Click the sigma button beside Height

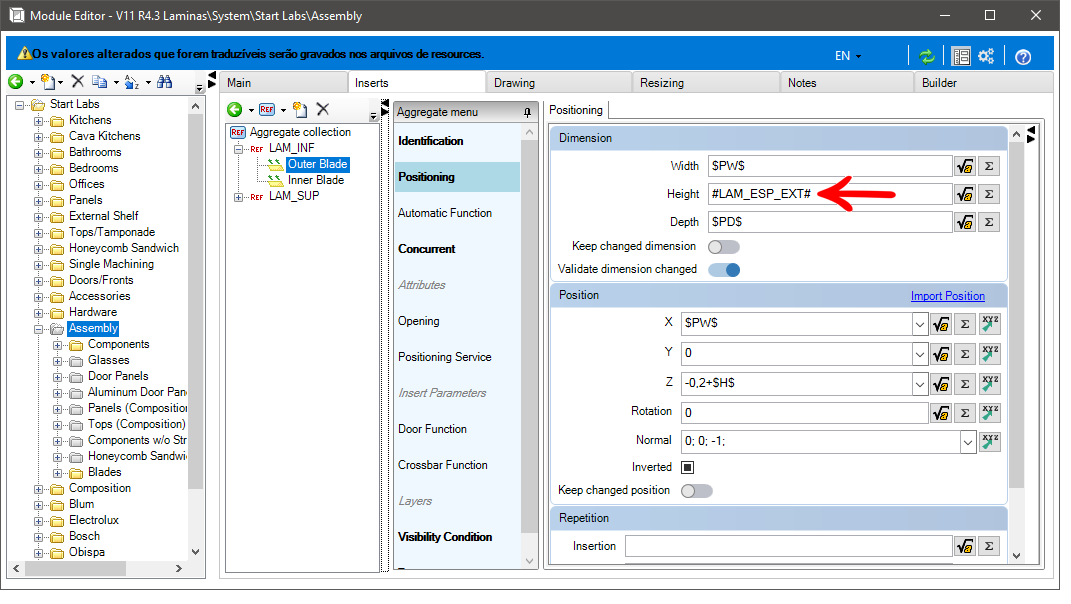[988, 194]
